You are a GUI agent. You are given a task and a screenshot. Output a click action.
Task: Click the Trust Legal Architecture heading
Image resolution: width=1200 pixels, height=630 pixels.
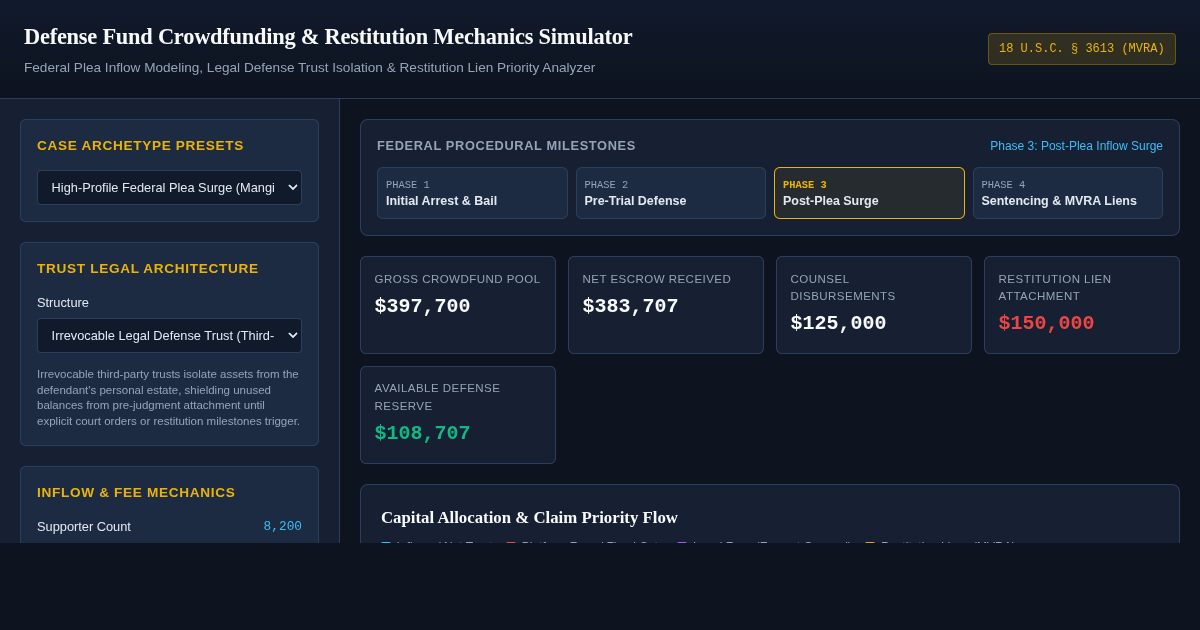point(148,268)
